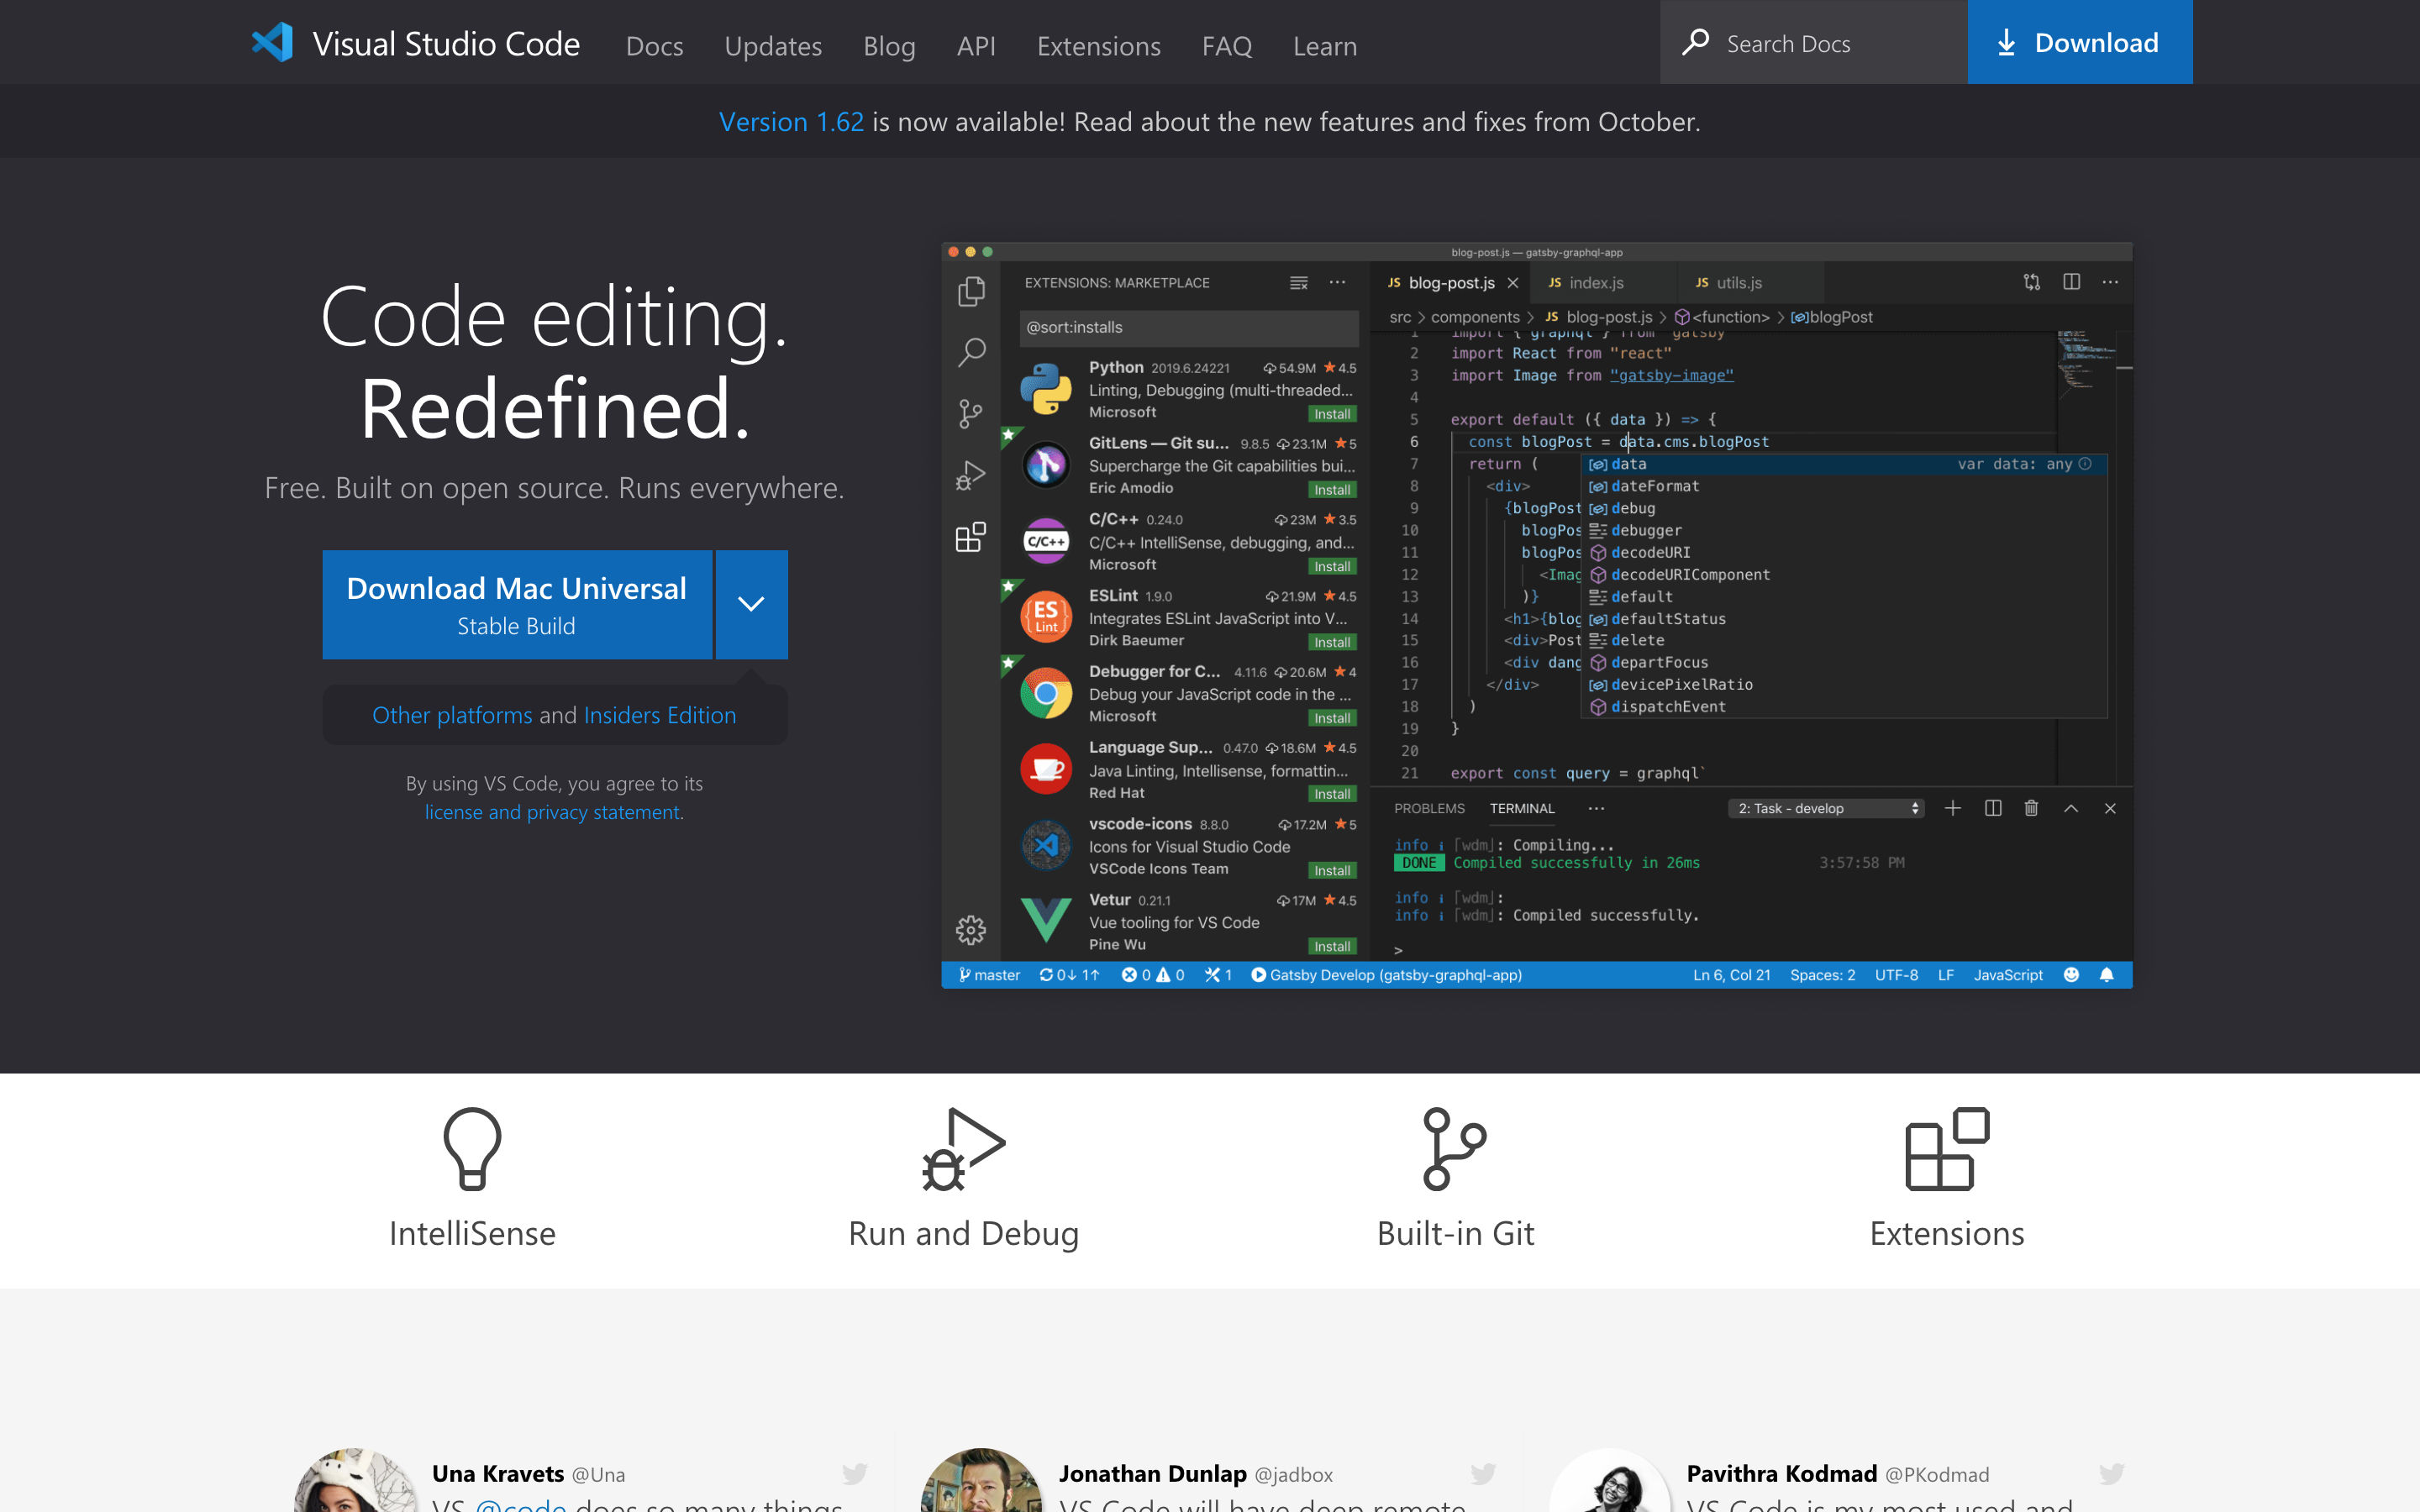2420x1512 pixels.
Task: Click the Search icon in editor activity bar
Action: click(971, 352)
